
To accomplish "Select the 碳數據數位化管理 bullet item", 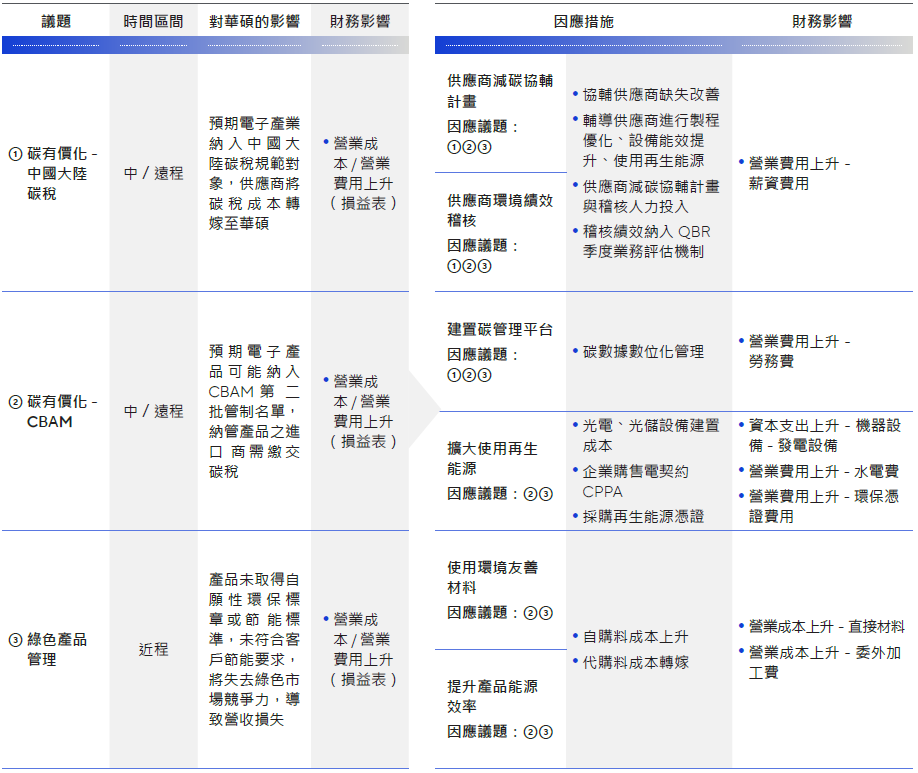I will [643, 352].
